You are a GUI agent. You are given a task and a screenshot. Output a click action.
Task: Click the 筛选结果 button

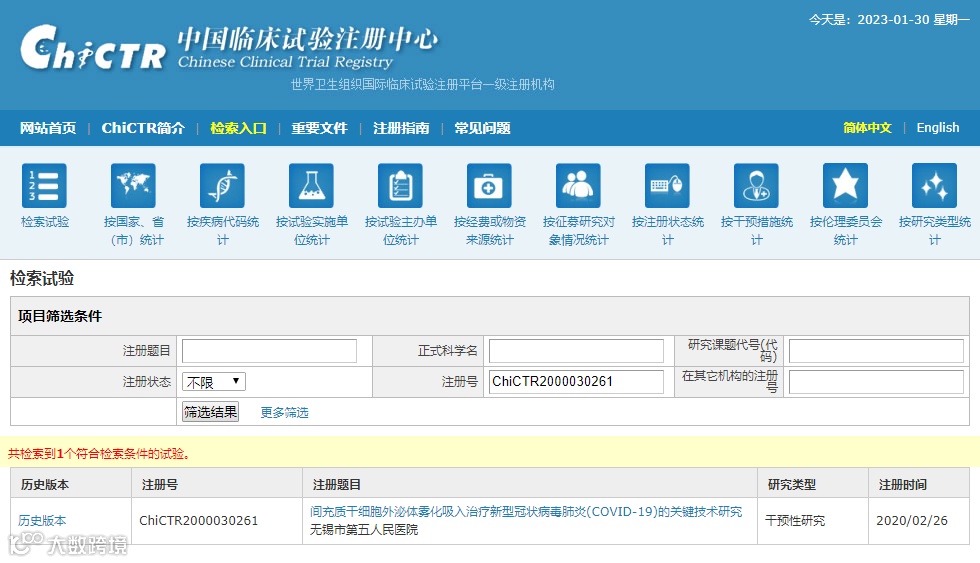(211, 412)
